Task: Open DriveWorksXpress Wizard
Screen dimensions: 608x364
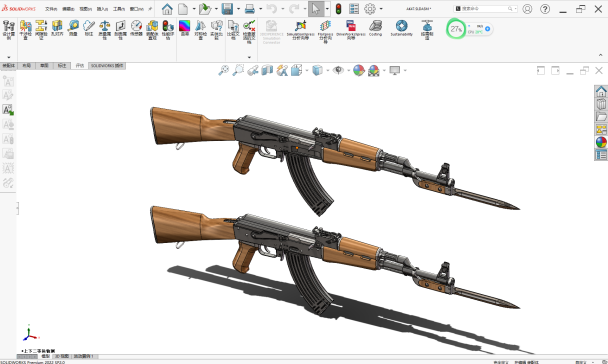Action: click(x=351, y=30)
